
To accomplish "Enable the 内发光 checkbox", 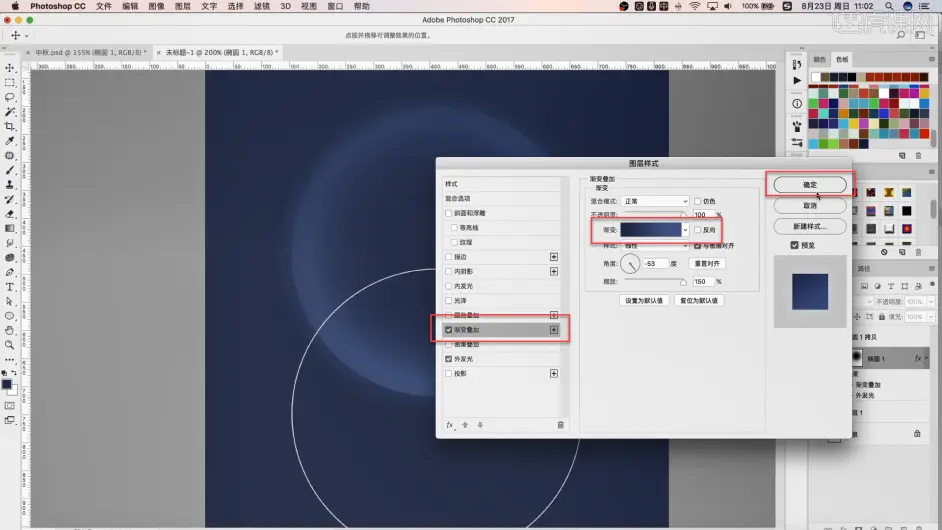I will tap(448, 286).
